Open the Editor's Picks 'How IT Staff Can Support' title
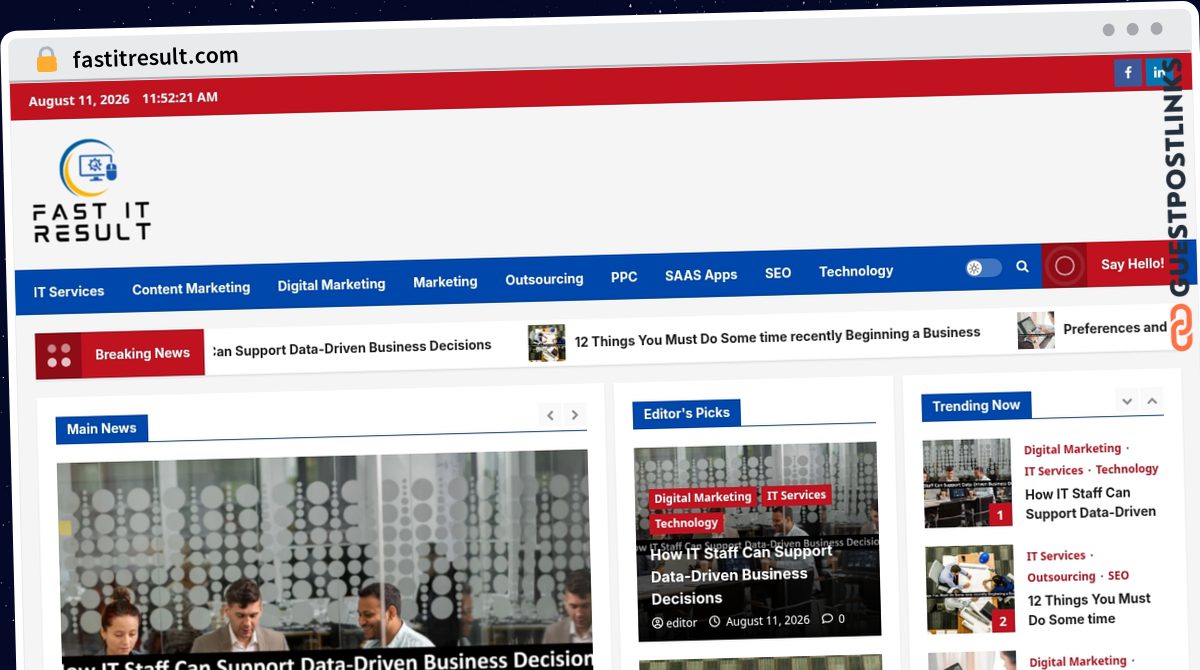1200x670 pixels. (741, 575)
